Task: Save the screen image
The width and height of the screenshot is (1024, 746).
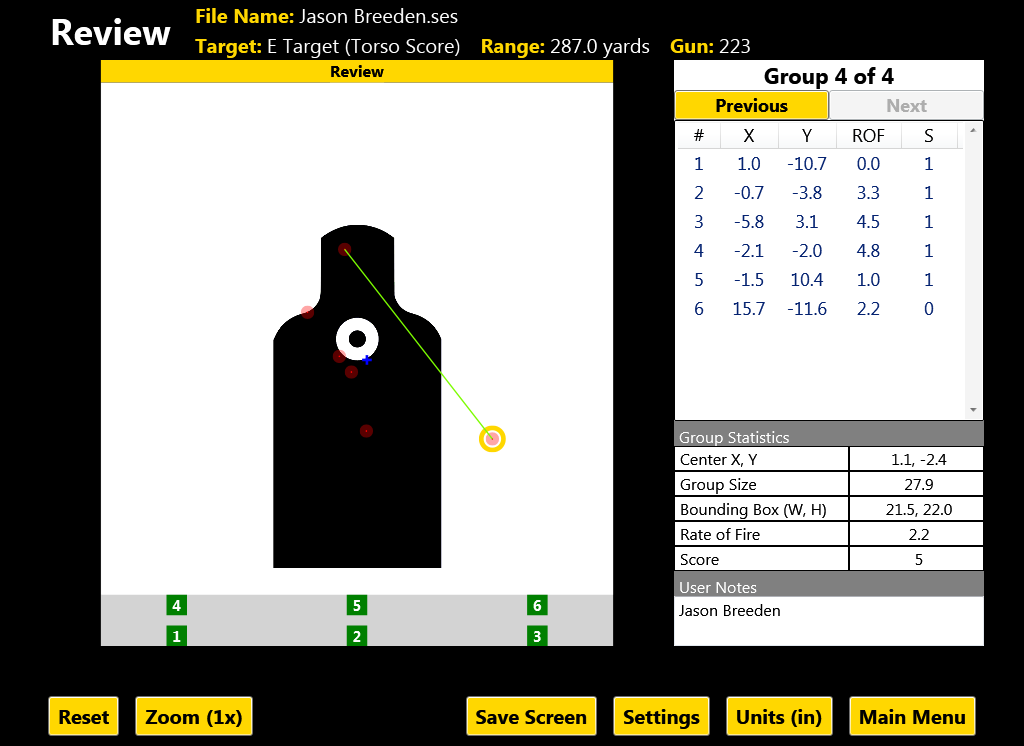Action: coord(531,717)
